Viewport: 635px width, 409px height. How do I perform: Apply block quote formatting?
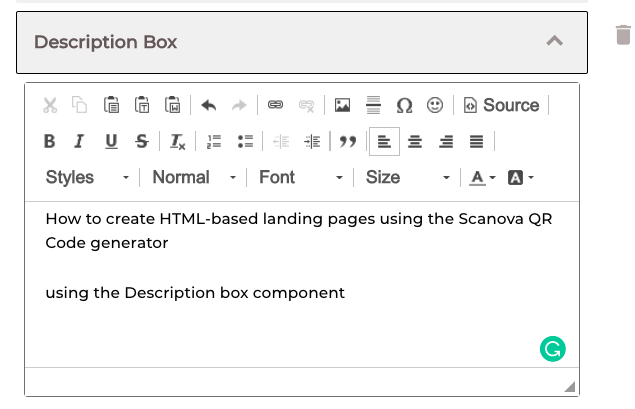click(348, 142)
